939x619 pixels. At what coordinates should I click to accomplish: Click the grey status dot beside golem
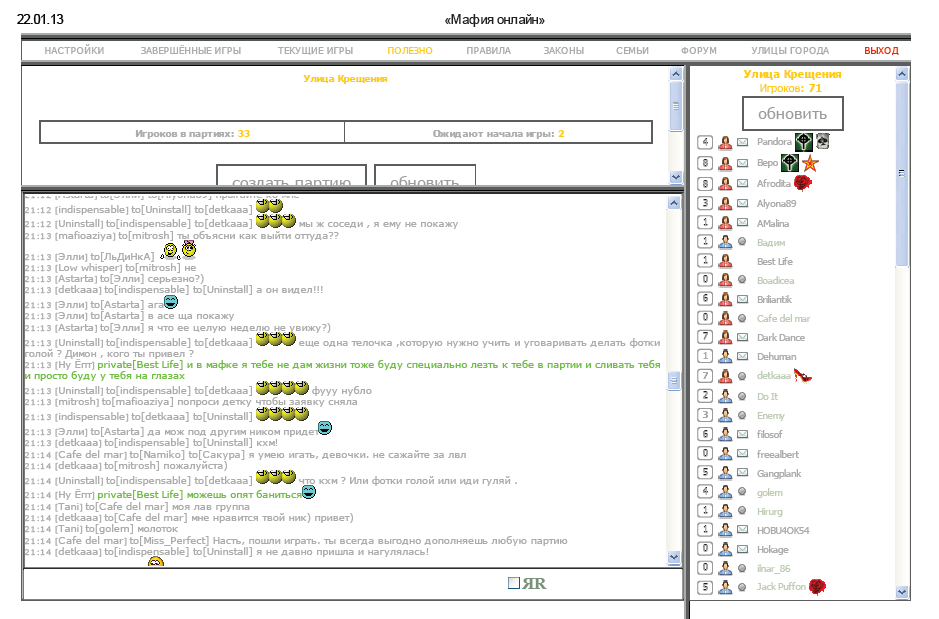coord(743,491)
